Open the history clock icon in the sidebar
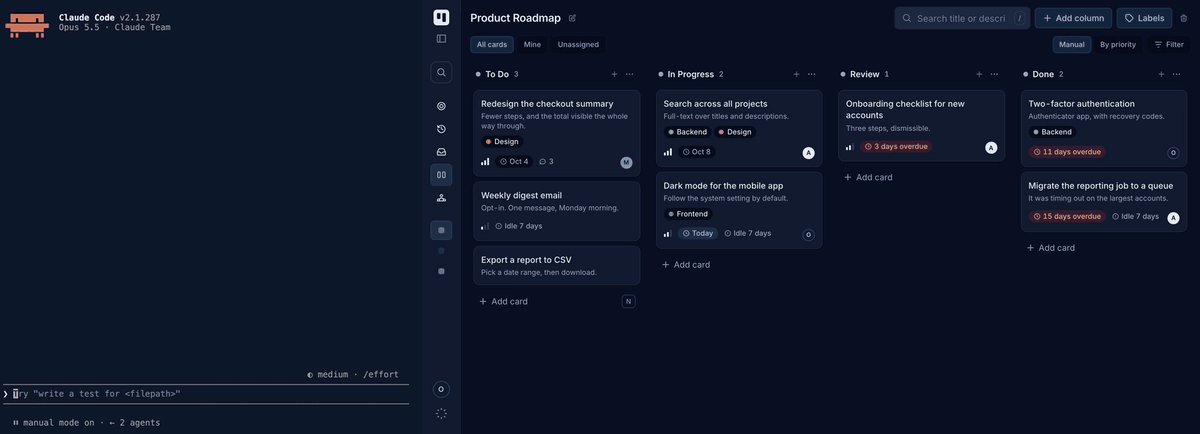This screenshot has height=434, width=1200. [441, 129]
